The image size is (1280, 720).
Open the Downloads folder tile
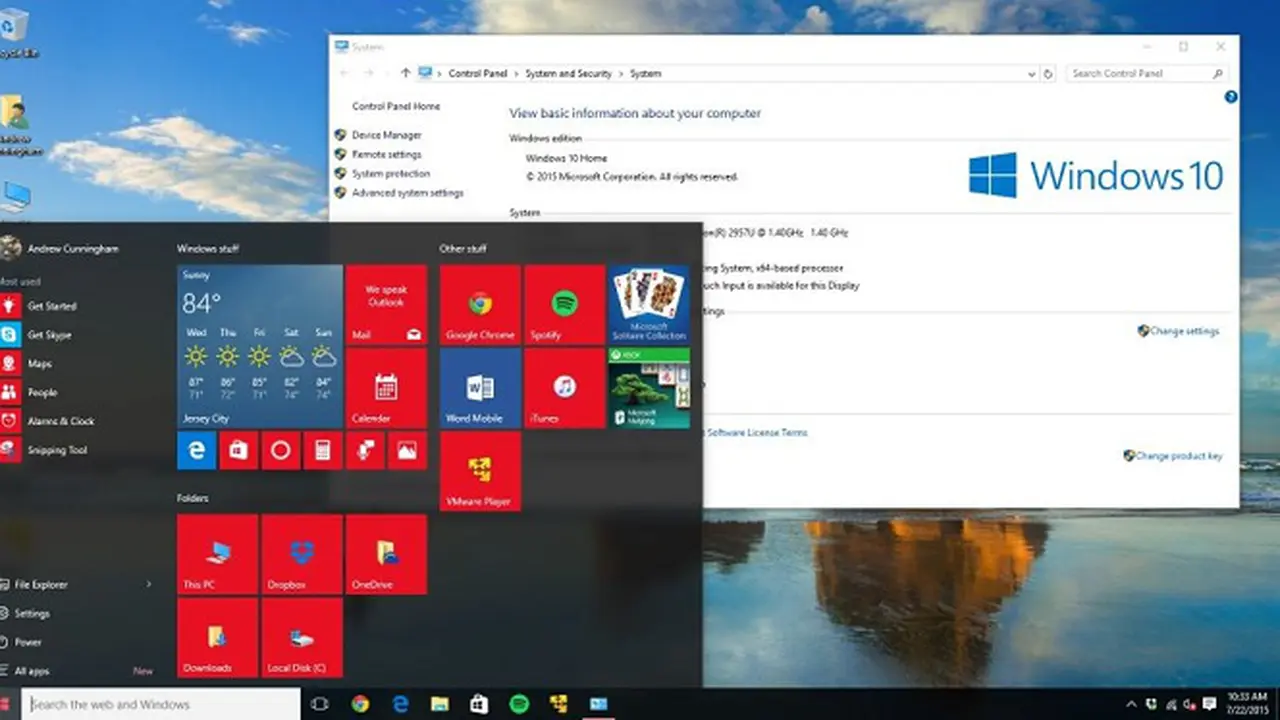click(x=218, y=638)
